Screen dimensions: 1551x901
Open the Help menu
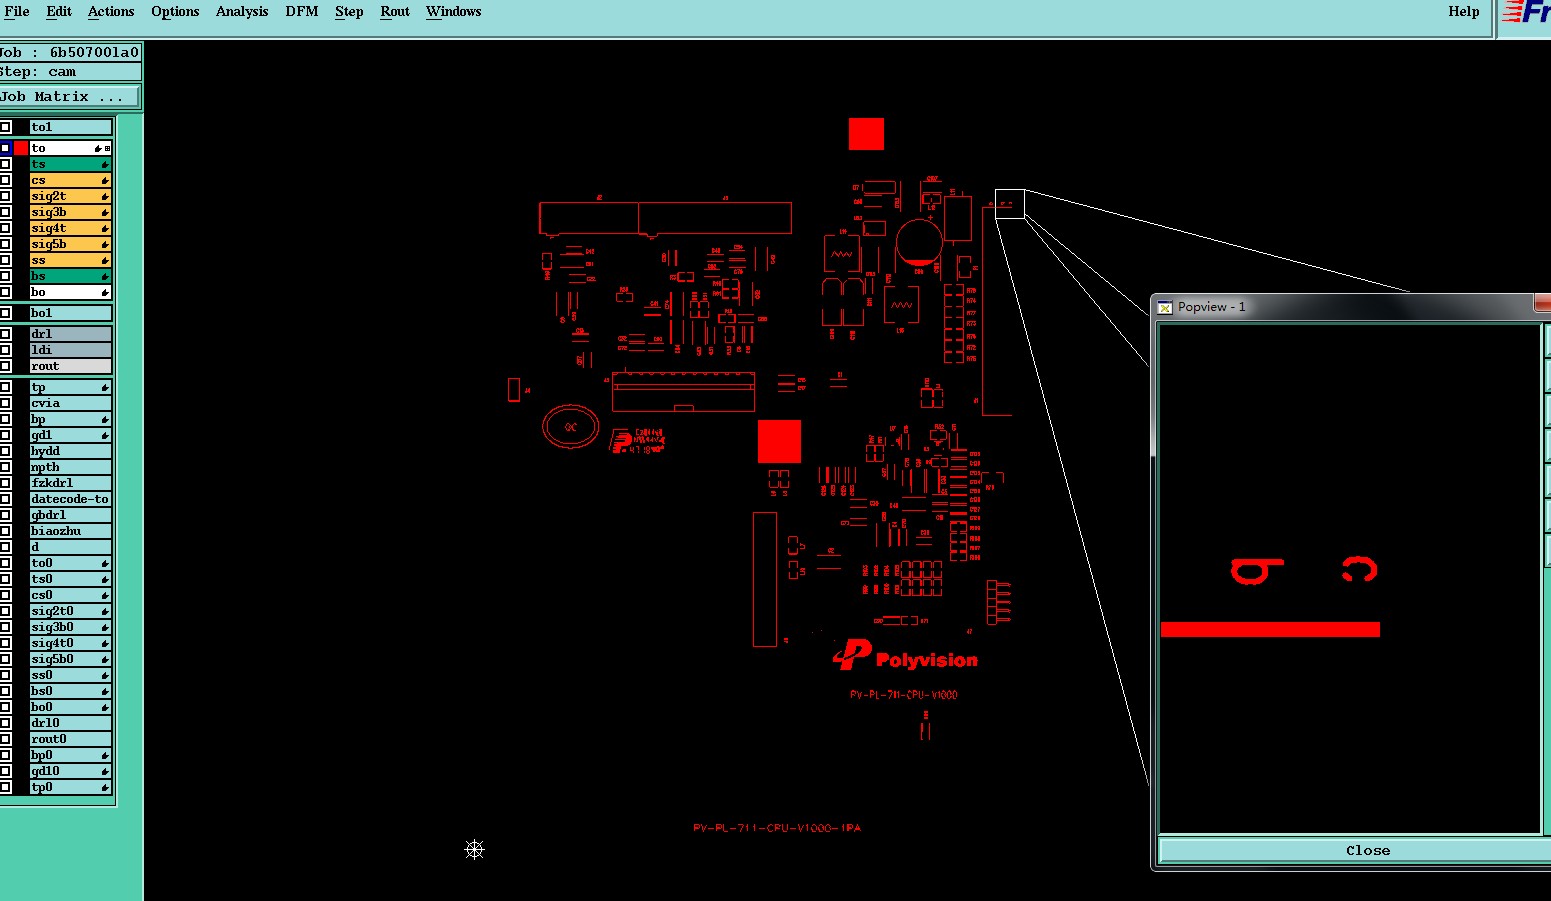(x=1463, y=12)
